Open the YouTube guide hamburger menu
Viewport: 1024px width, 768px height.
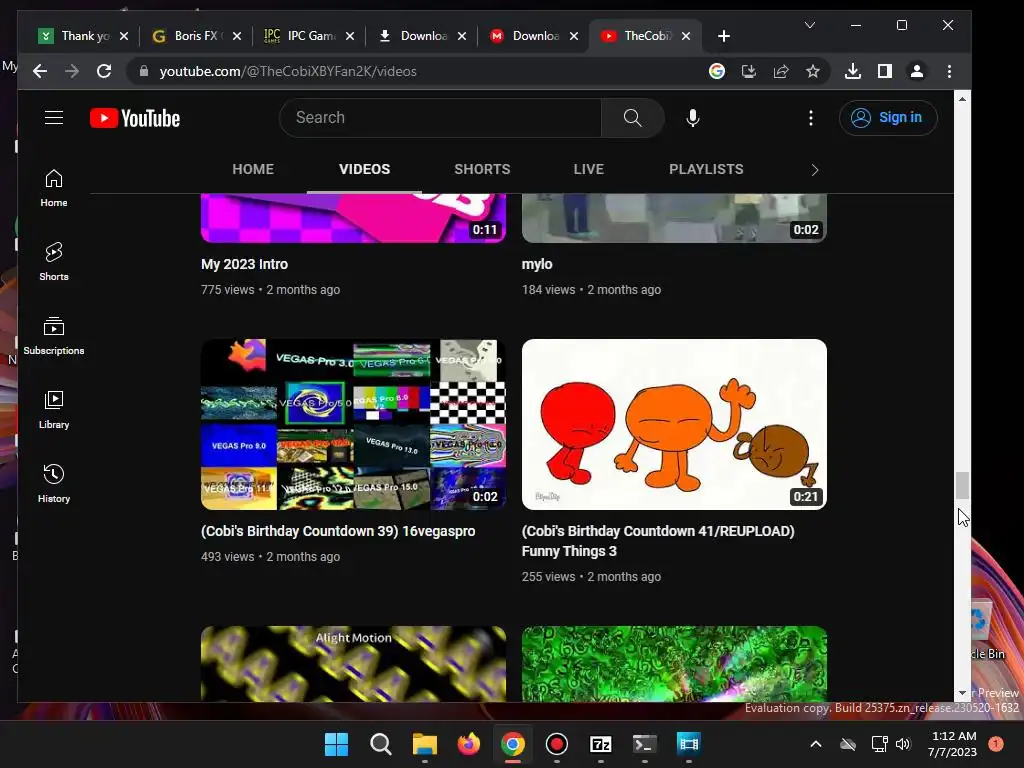point(54,118)
